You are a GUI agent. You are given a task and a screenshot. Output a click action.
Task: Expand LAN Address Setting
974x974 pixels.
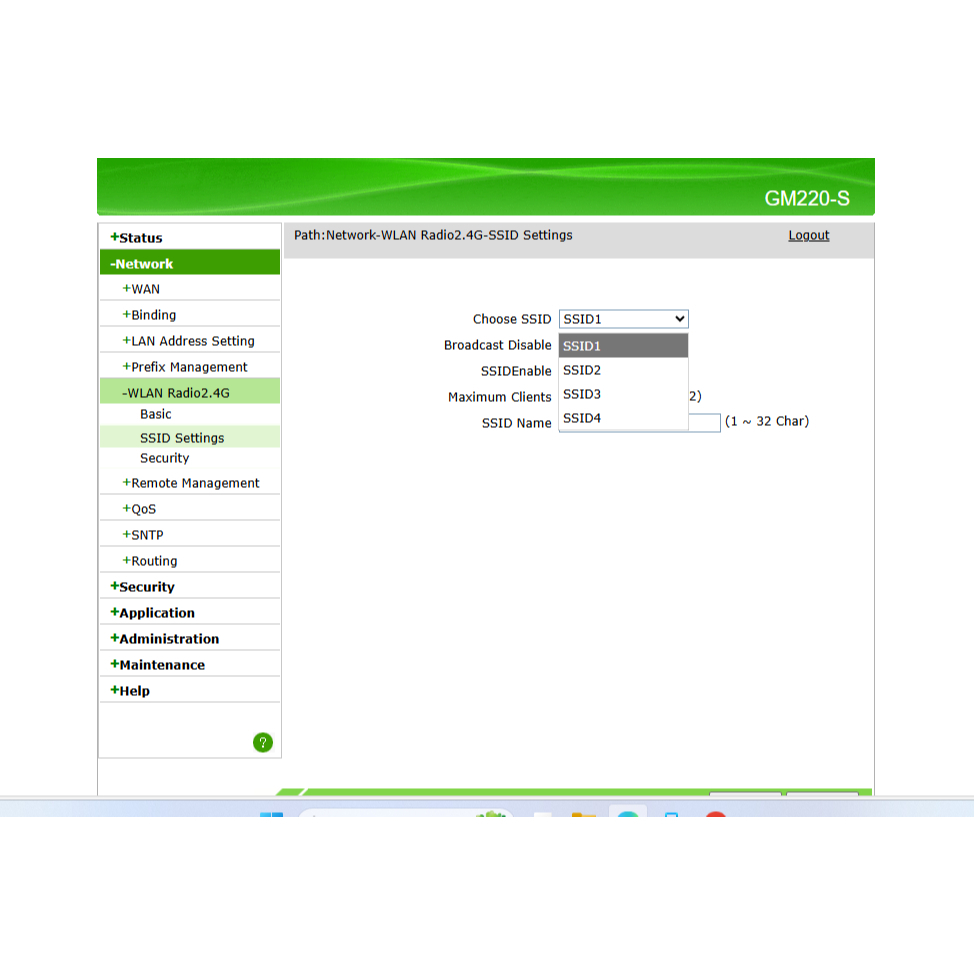coord(189,341)
